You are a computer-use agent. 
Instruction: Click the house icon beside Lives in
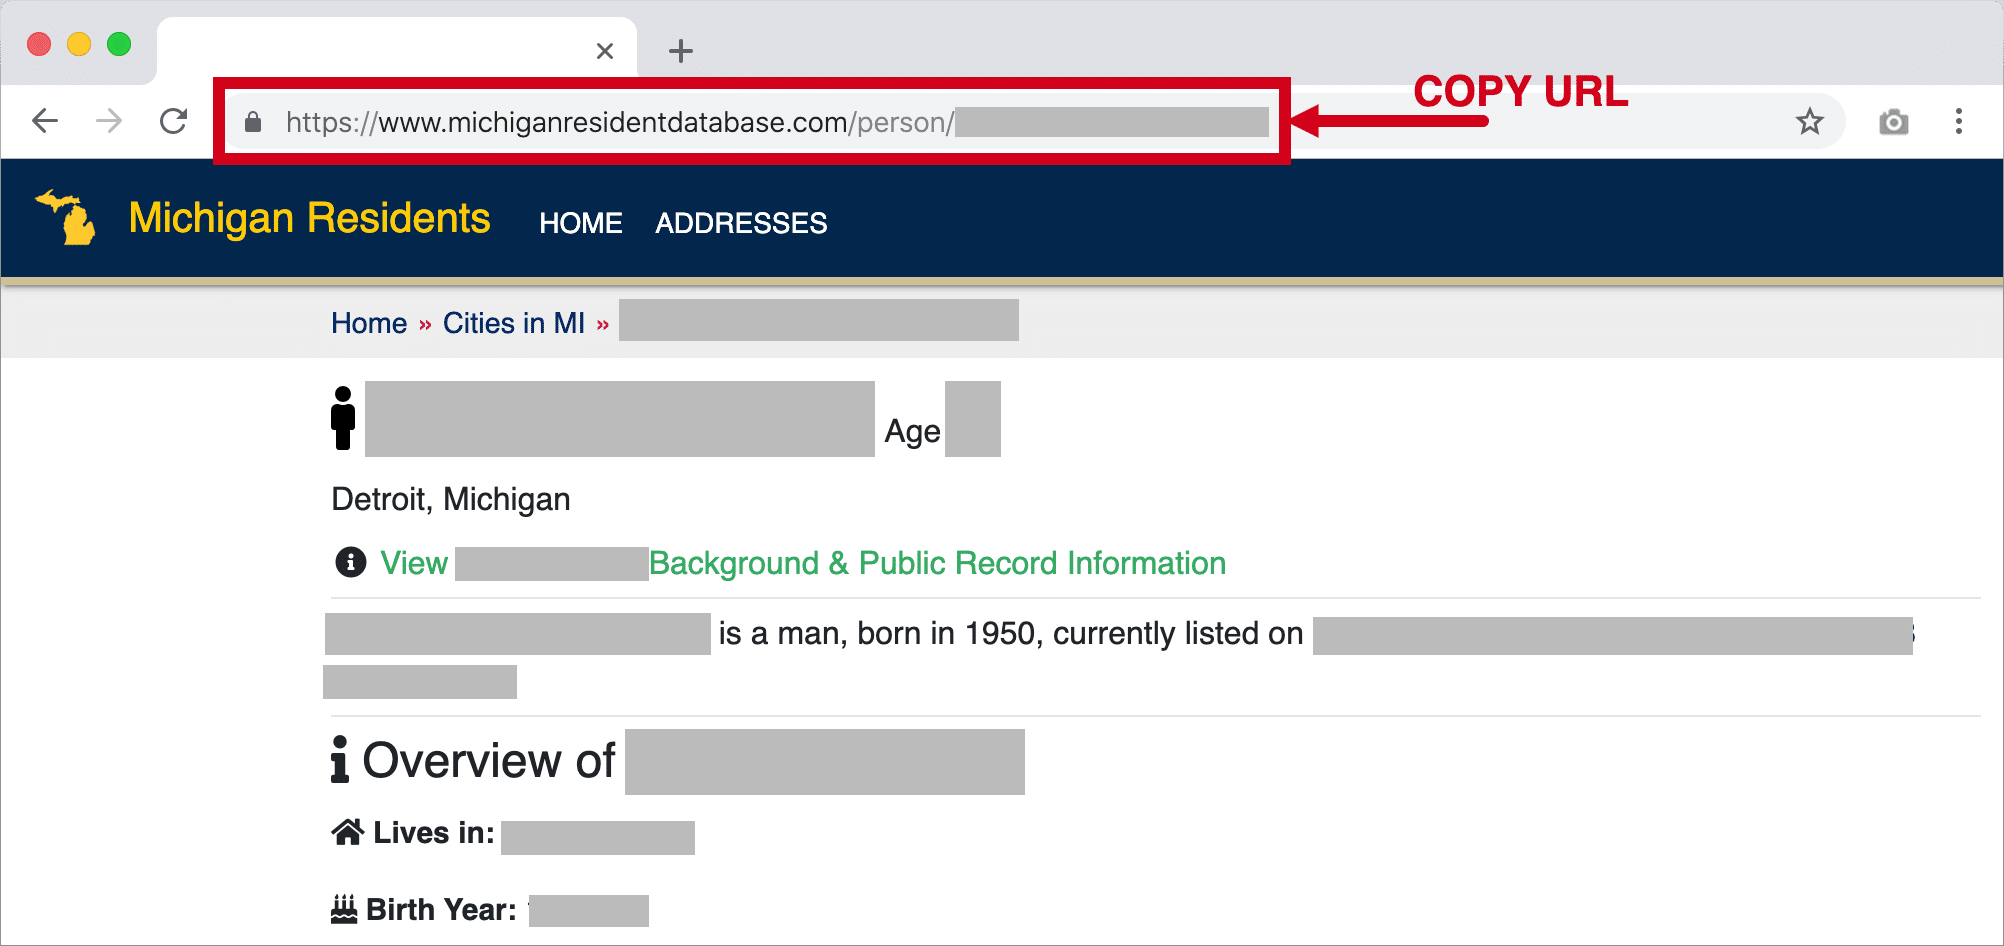point(348,832)
